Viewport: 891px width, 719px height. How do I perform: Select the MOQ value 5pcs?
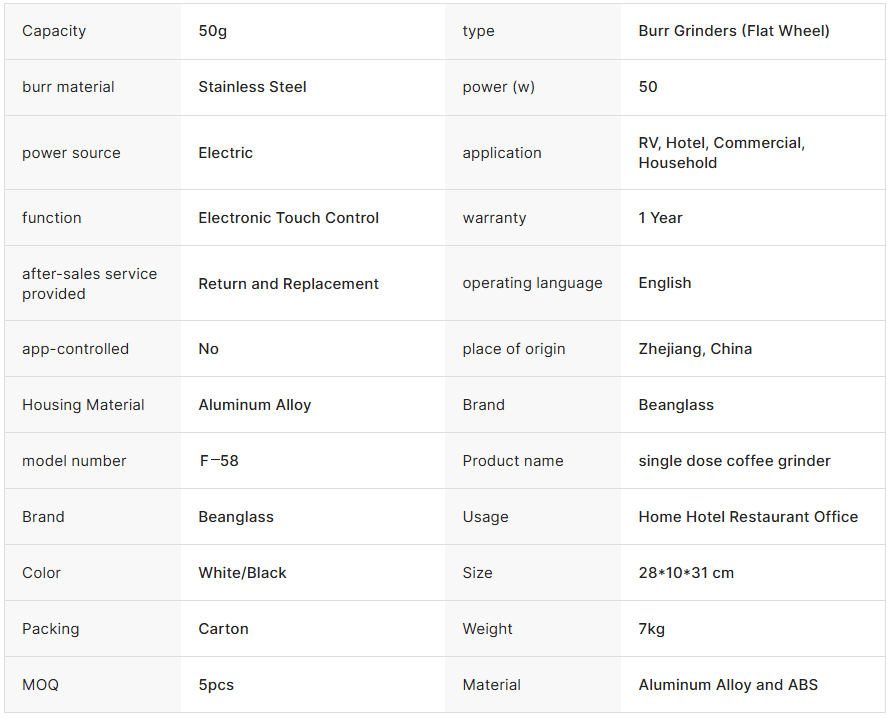216,685
